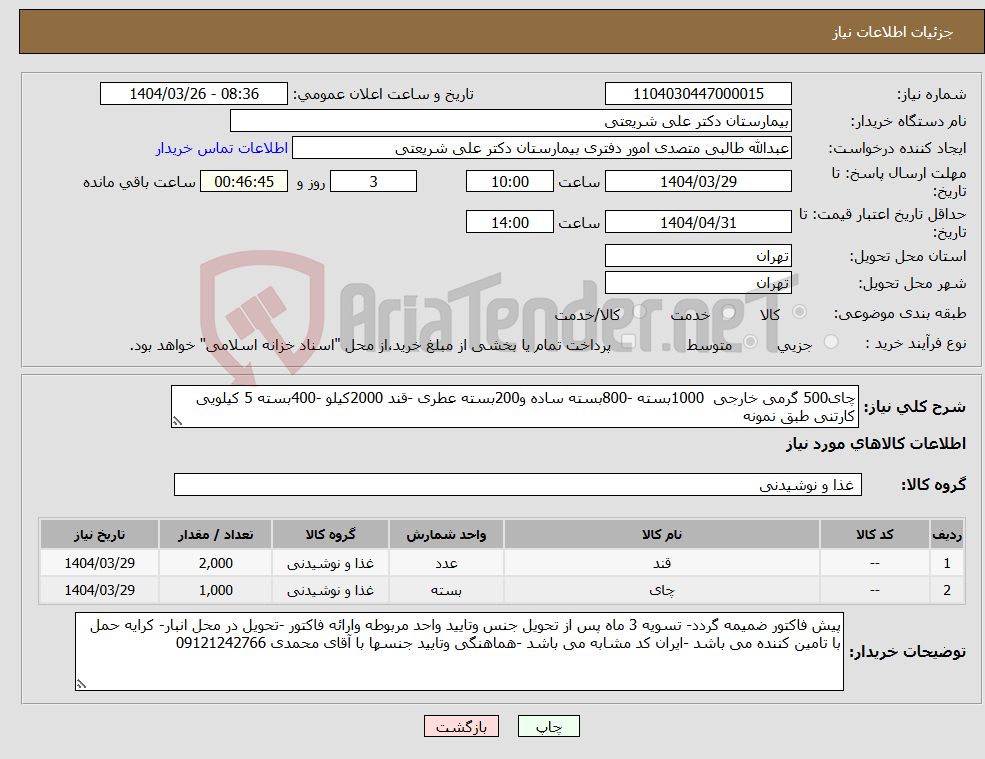The image size is (985, 759).
Task: Click the کد کالا column header
Action: coord(874,535)
